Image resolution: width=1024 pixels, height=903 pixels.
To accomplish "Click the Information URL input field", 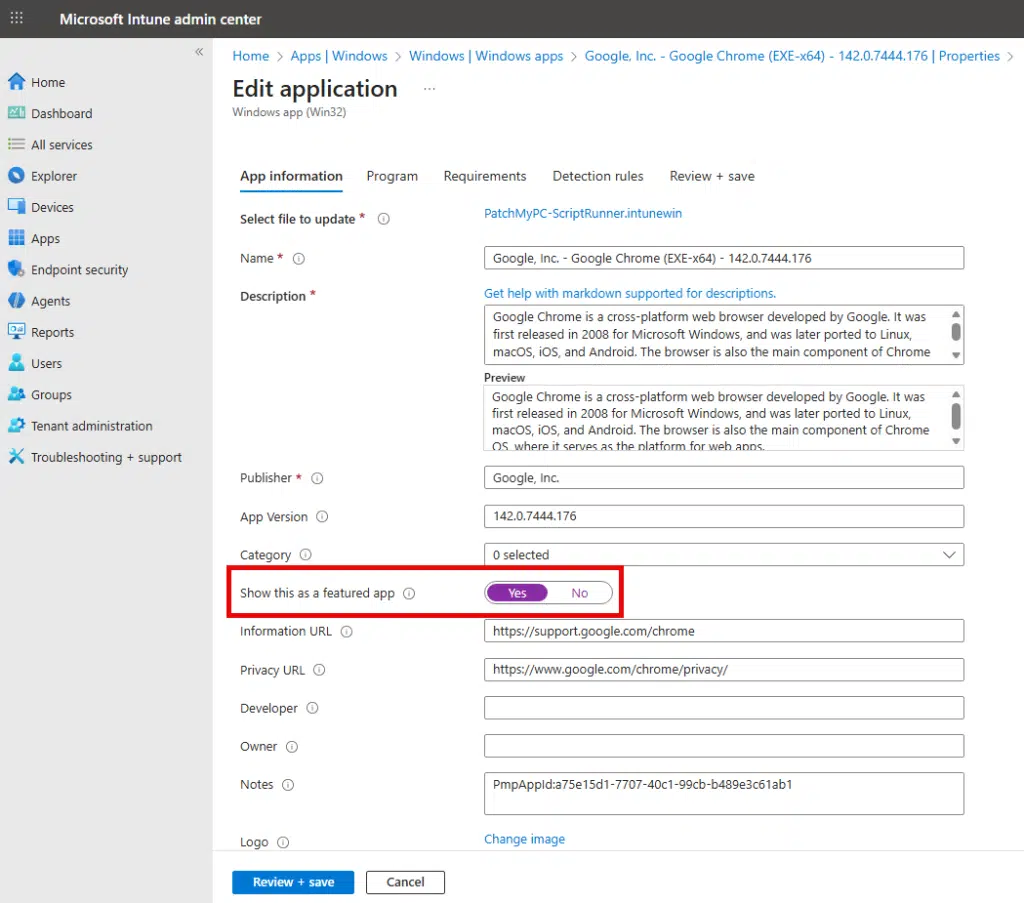I will (723, 631).
